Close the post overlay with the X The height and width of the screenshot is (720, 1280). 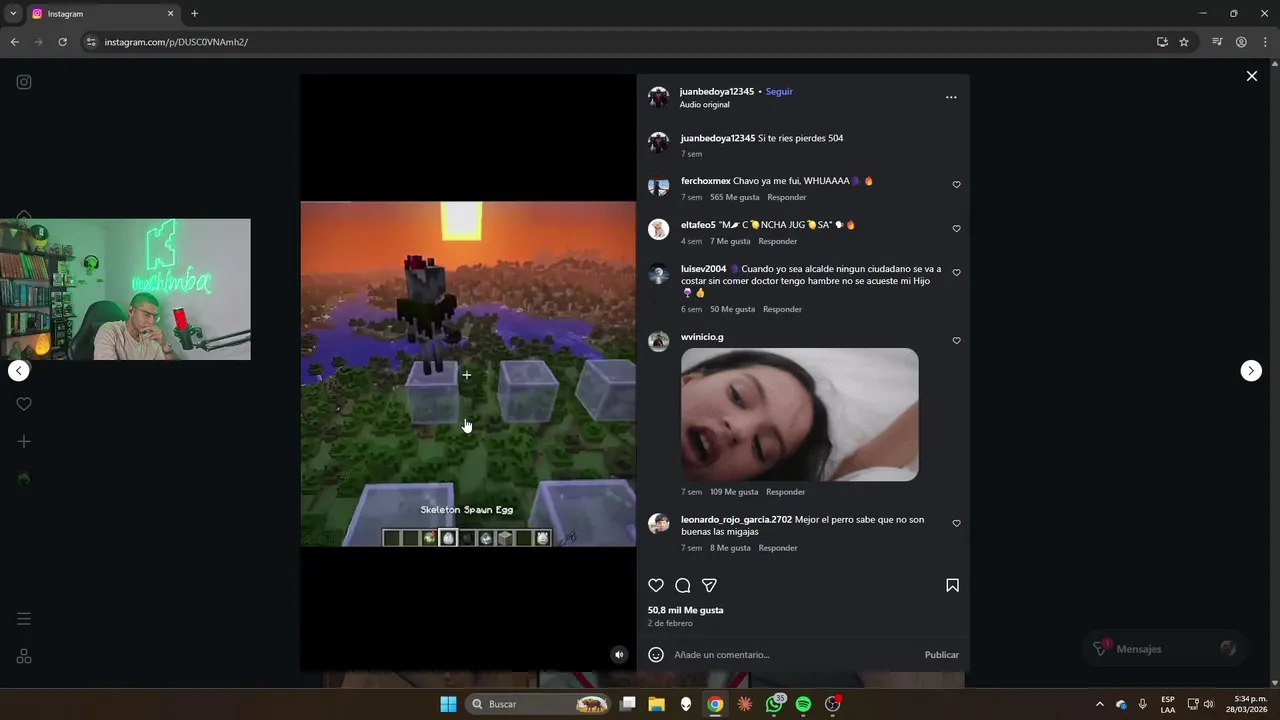click(x=1251, y=76)
